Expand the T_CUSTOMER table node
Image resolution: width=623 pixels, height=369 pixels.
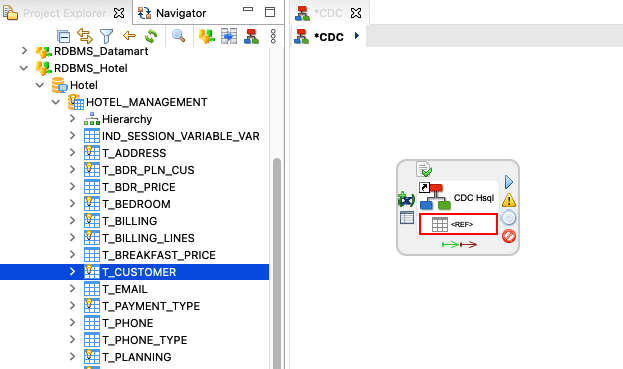[x=72, y=272]
